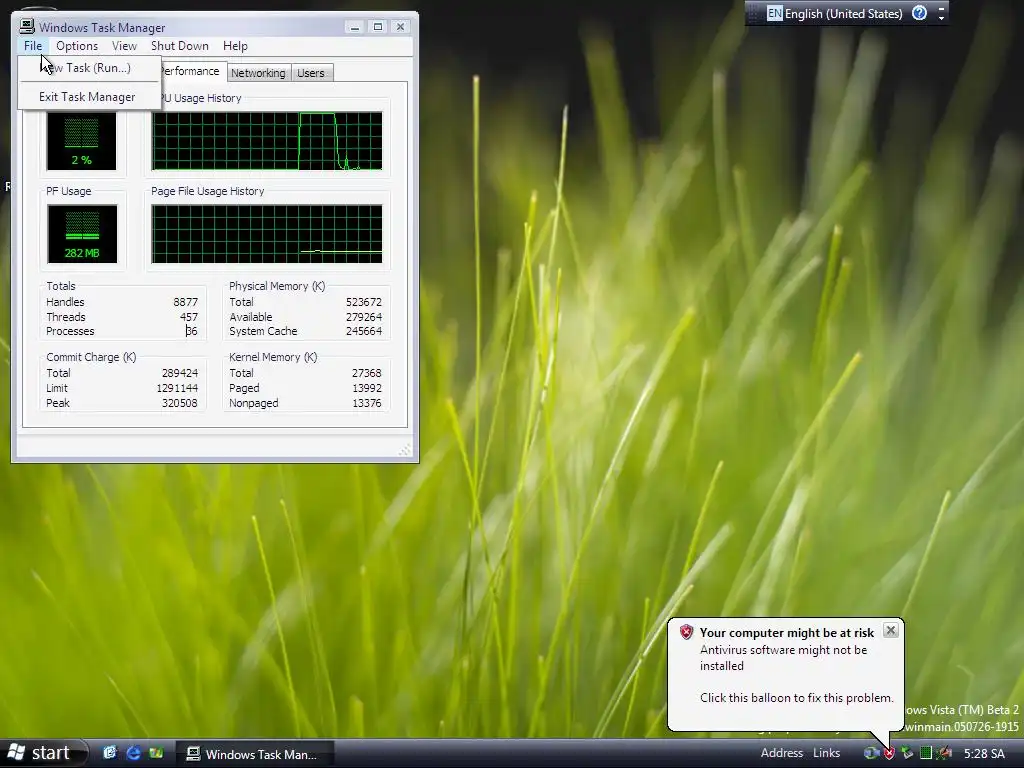Click the Commit Charge Total value 289424

point(180,373)
